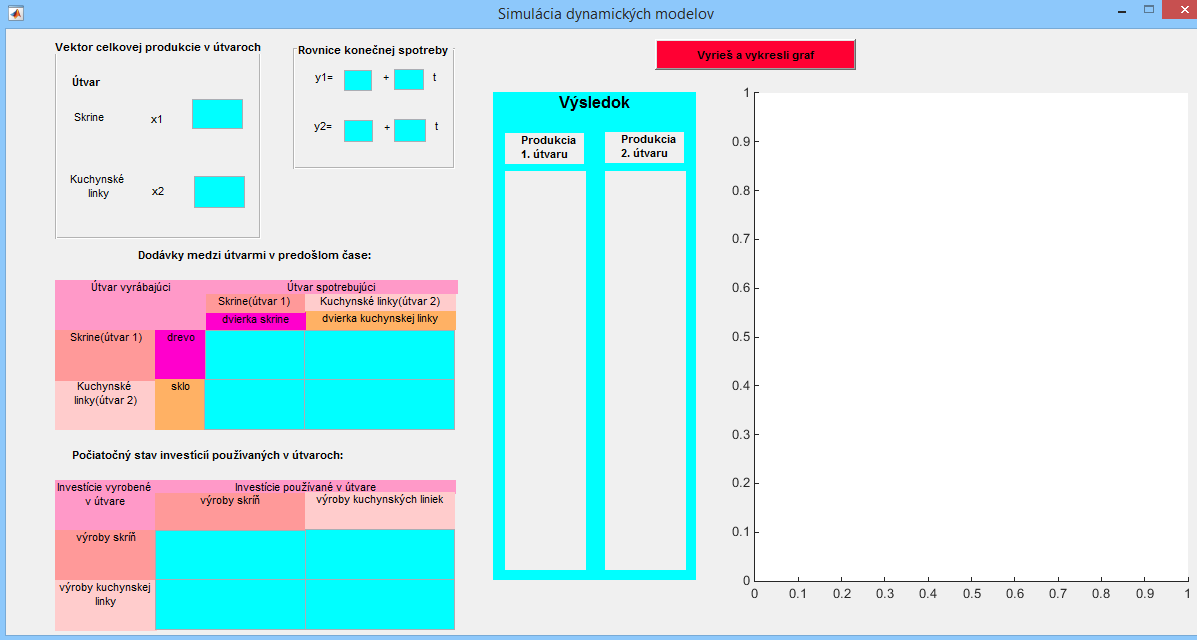This screenshot has width=1197, height=640.
Task: Select výroby kuchynskej linky row, kuchynských liniek cell
Action: 380,605
